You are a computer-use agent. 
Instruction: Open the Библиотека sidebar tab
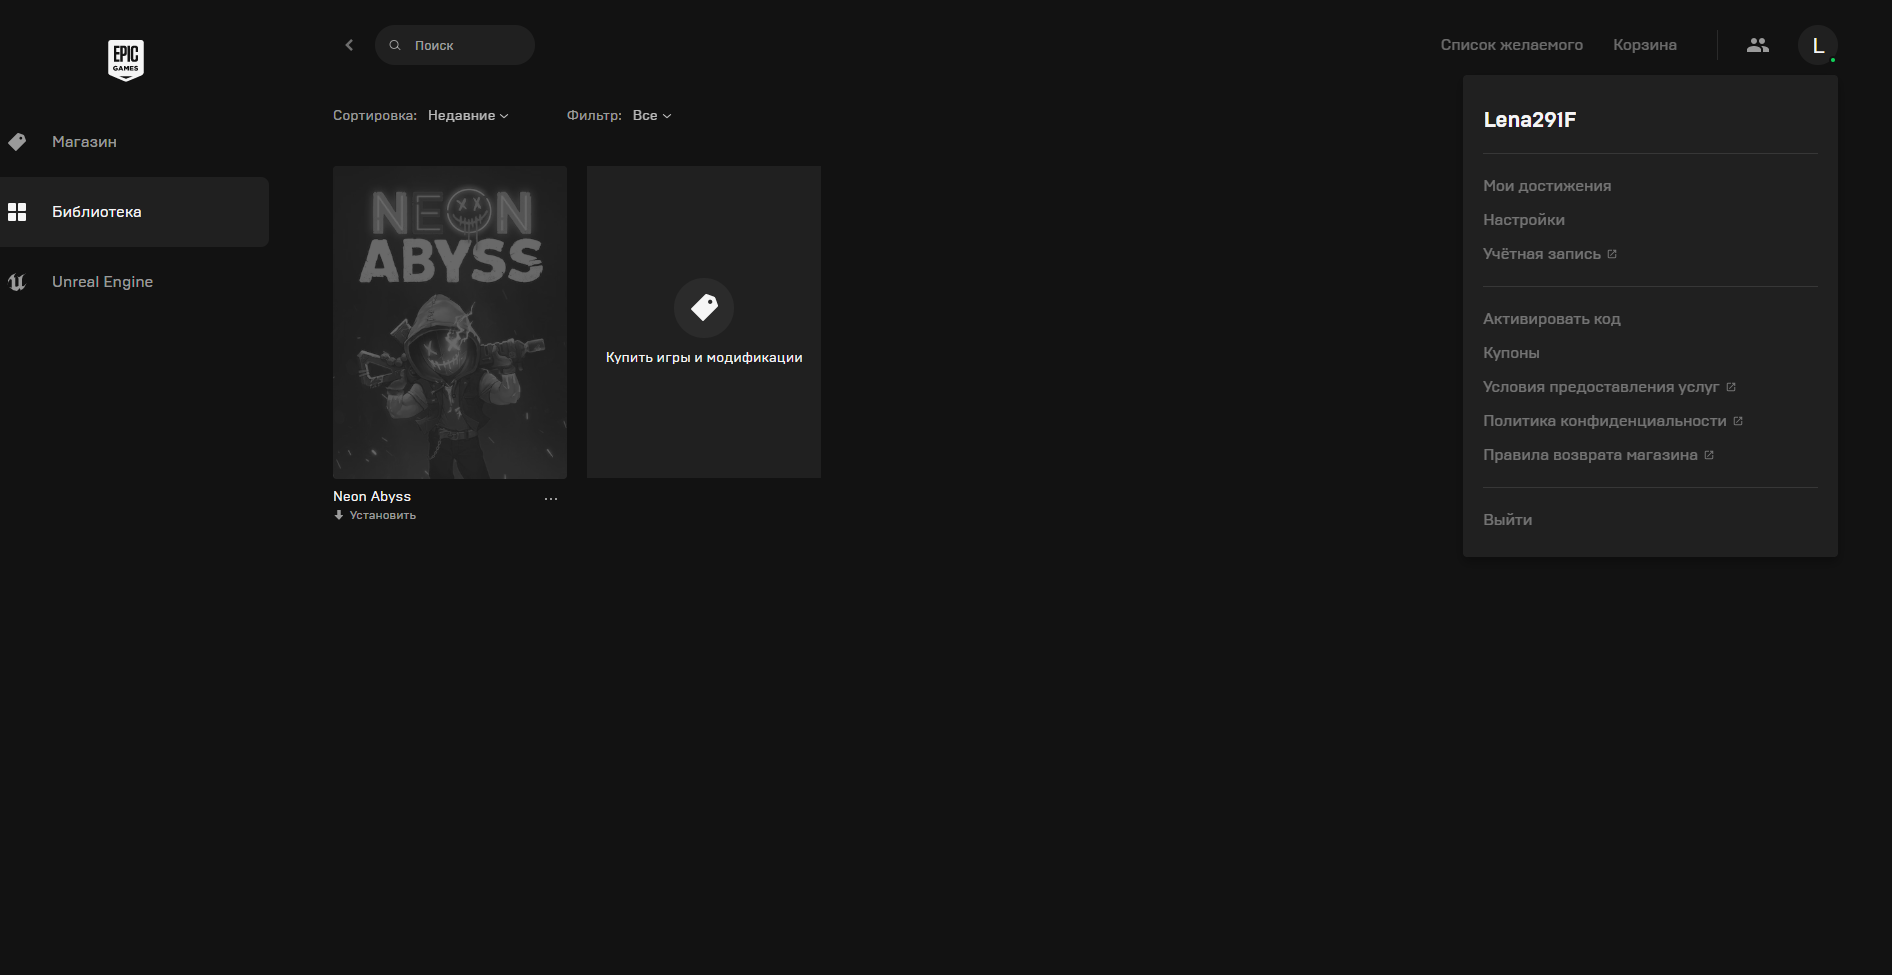pyautogui.click(x=96, y=212)
